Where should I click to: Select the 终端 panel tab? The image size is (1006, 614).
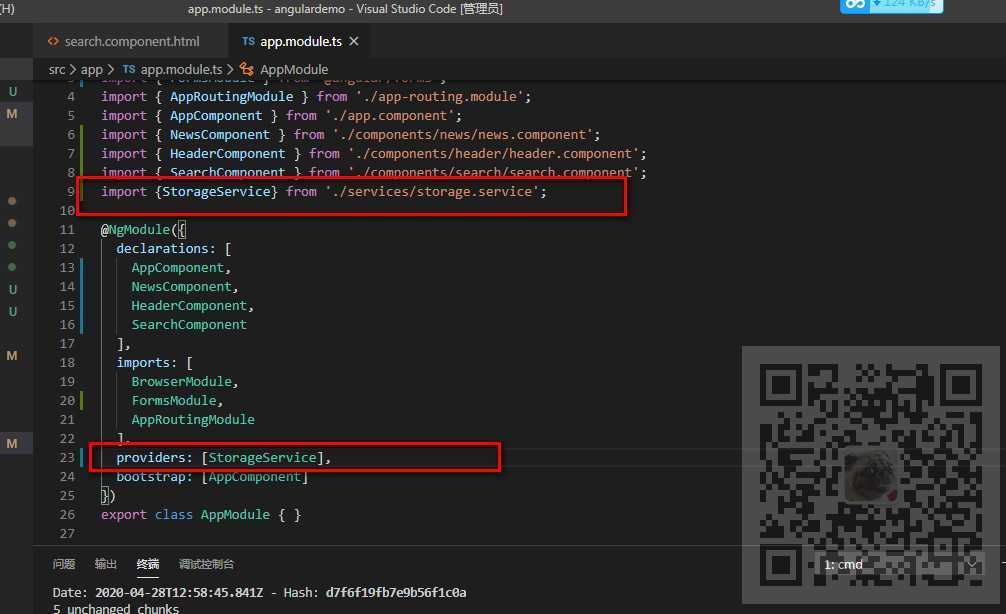148,564
